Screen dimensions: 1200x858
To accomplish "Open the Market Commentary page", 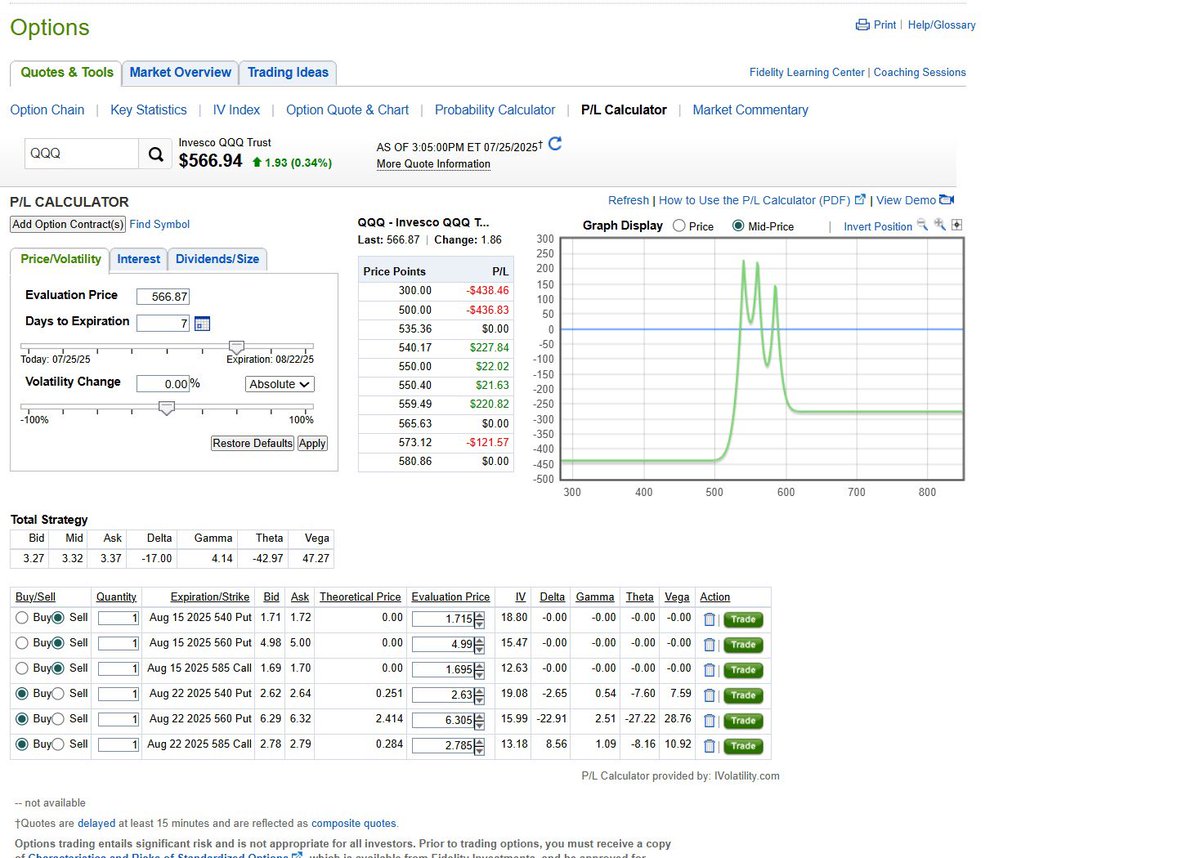I will 750,110.
